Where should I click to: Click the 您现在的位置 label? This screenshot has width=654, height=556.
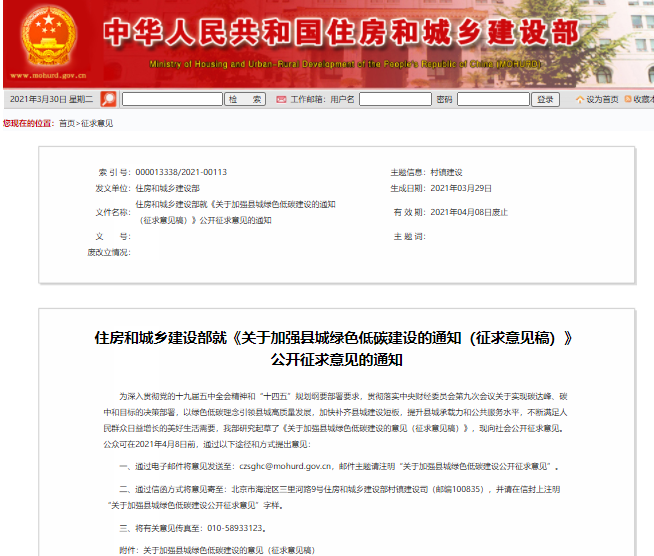[x=27, y=123]
